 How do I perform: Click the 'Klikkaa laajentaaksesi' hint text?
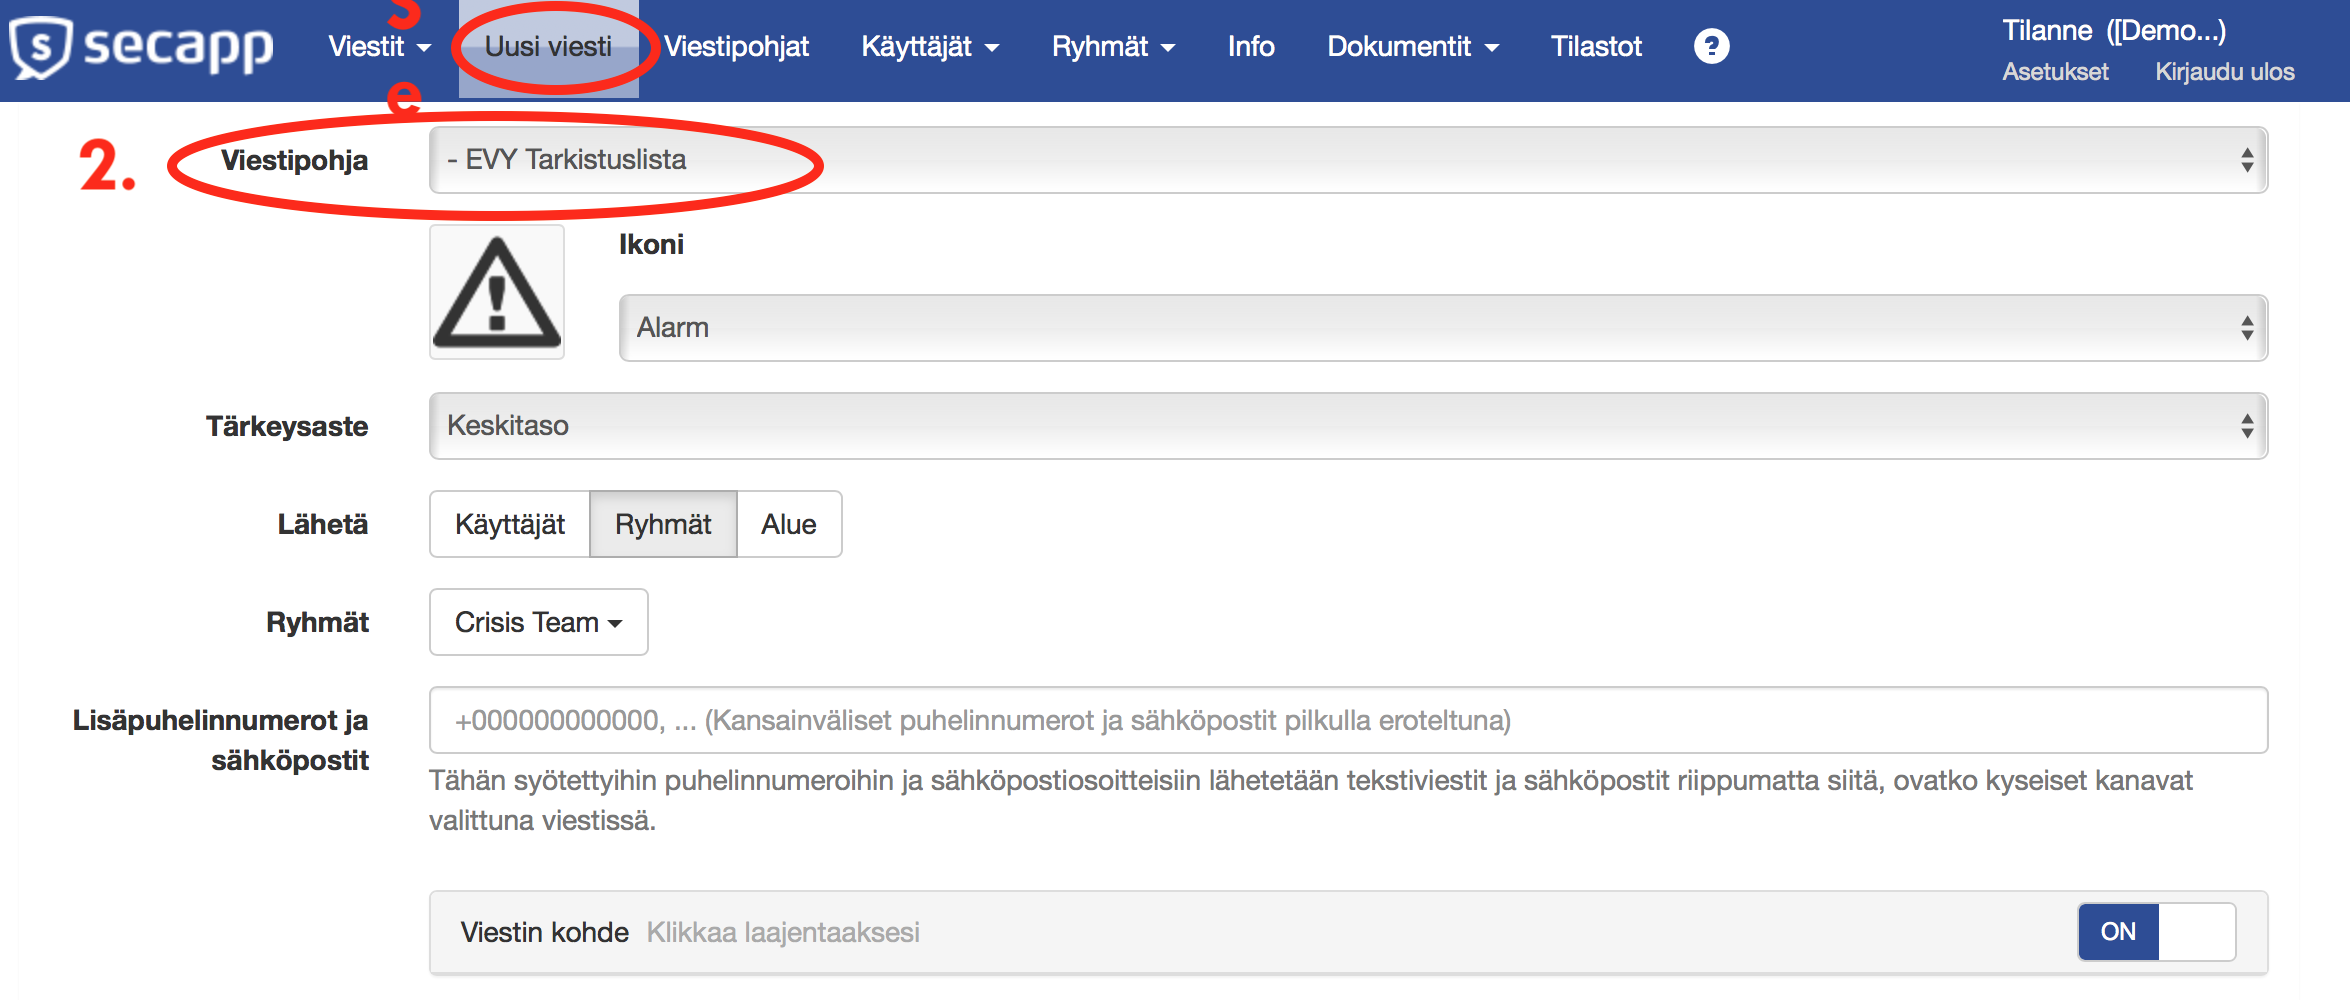click(783, 932)
